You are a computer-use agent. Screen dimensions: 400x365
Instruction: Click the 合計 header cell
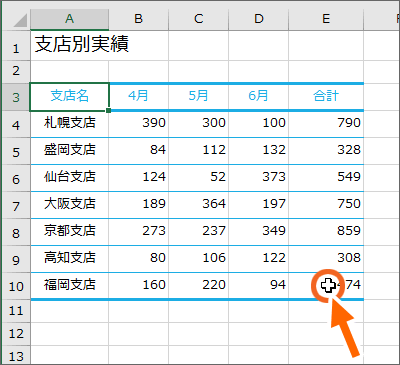click(x=326, y=97)
